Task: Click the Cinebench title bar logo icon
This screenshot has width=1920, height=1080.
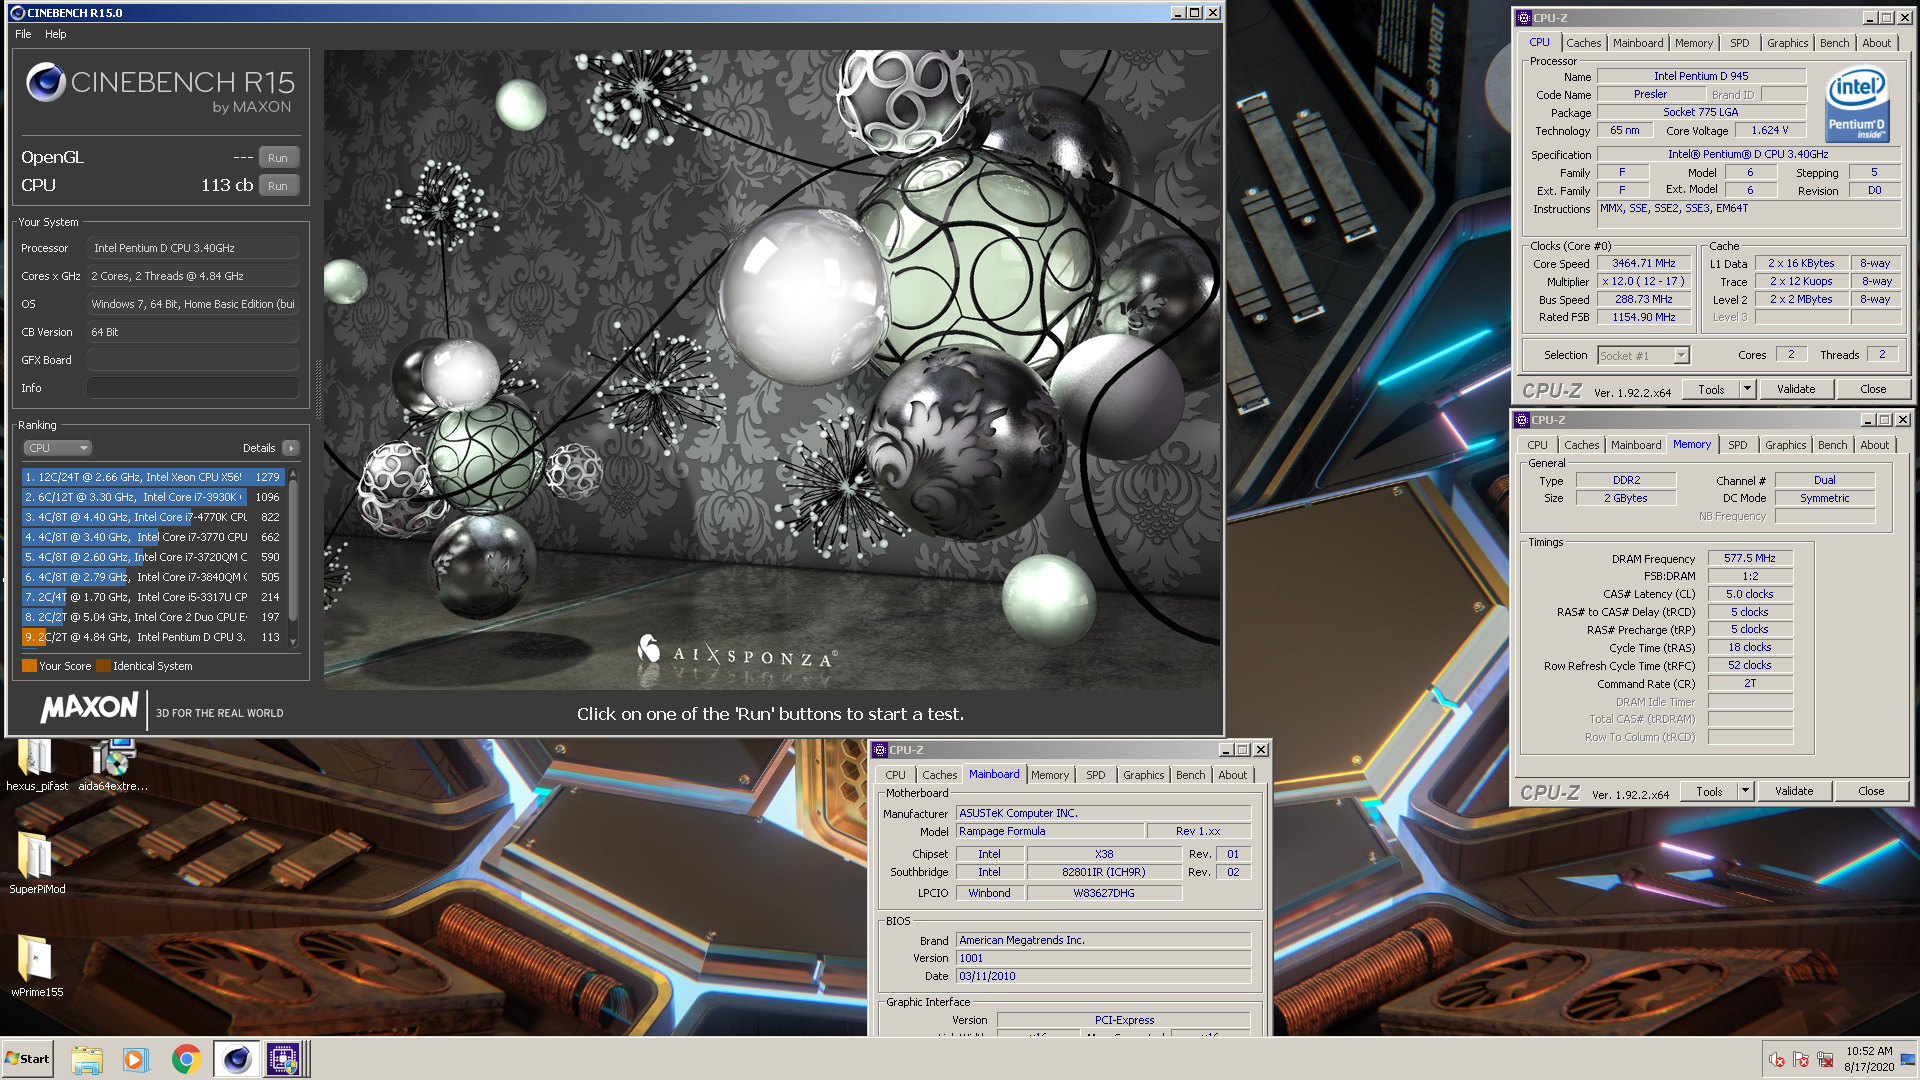Action: click(17, 13)
